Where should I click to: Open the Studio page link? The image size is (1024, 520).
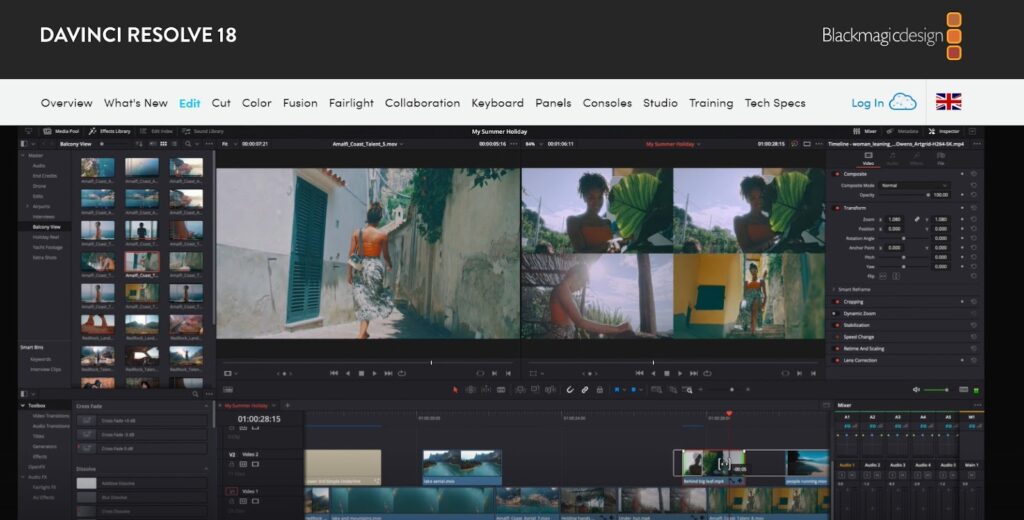click(x=660, y=103)
